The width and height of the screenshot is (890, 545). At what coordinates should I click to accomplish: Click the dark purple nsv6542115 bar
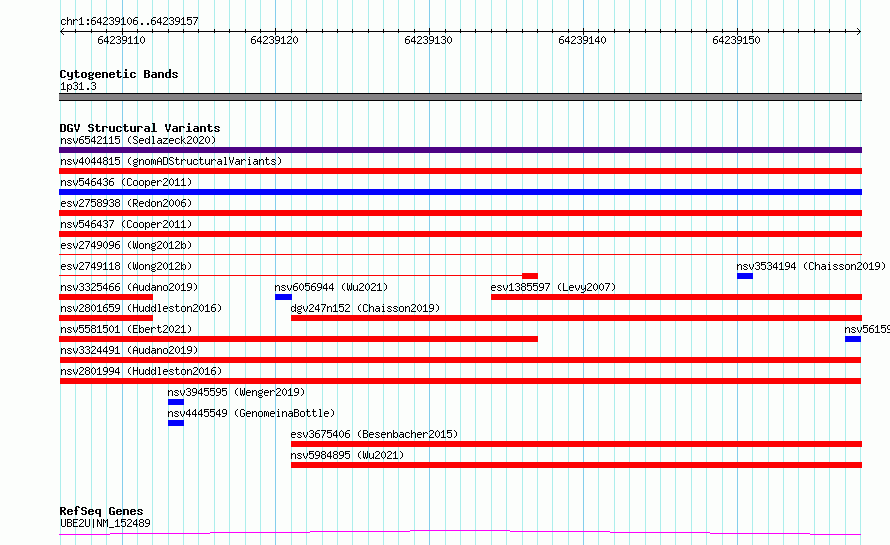460,150
